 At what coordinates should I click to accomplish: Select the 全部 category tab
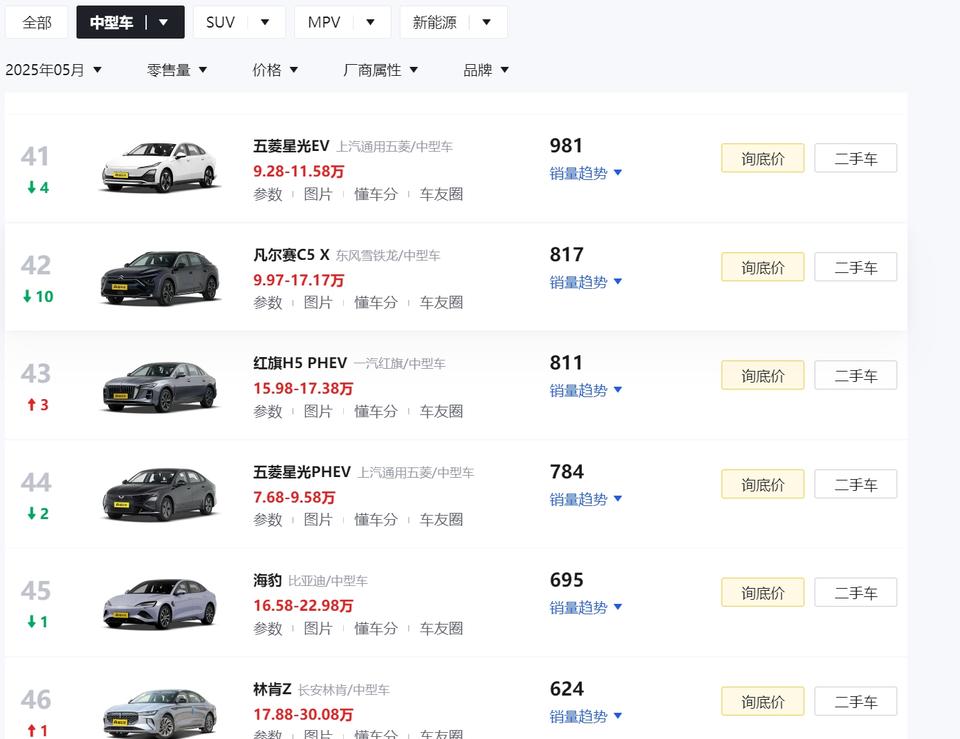pos(37,23)
